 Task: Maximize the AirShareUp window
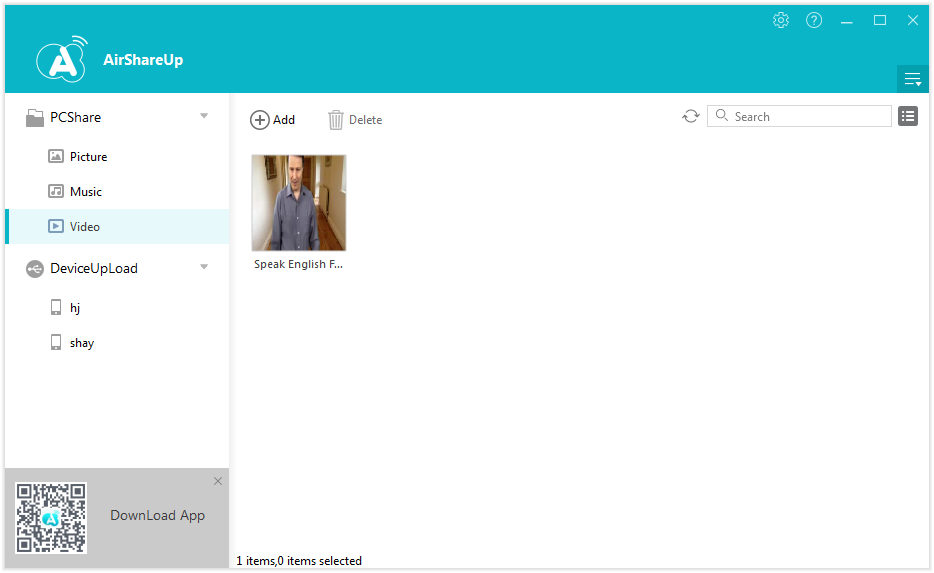[x=880, y=20]
